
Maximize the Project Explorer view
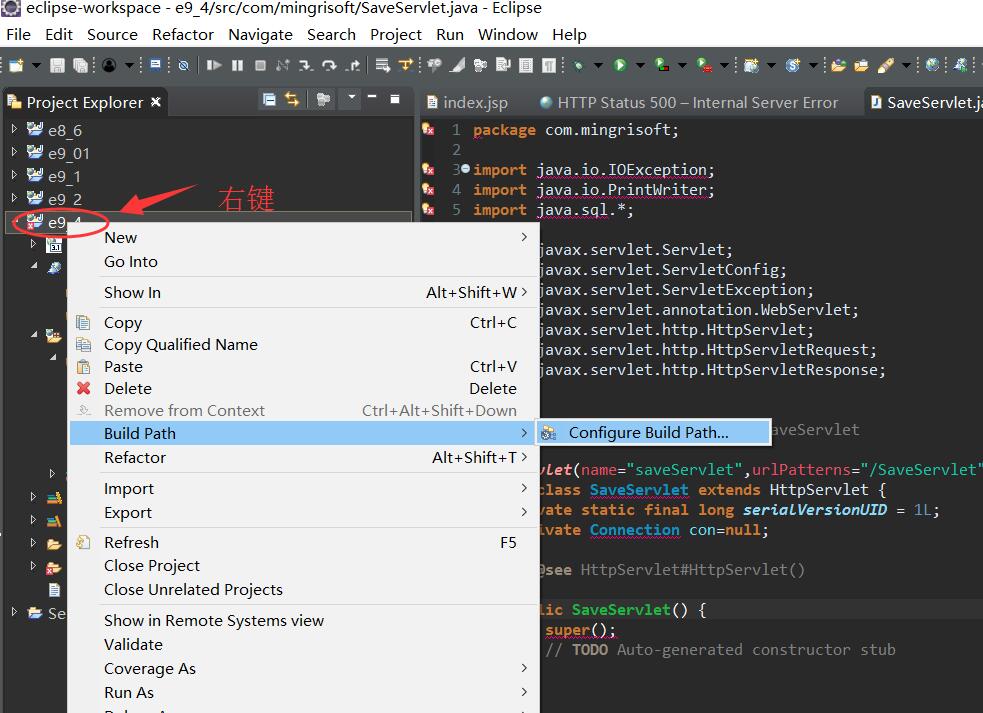(x=395, y=98)
